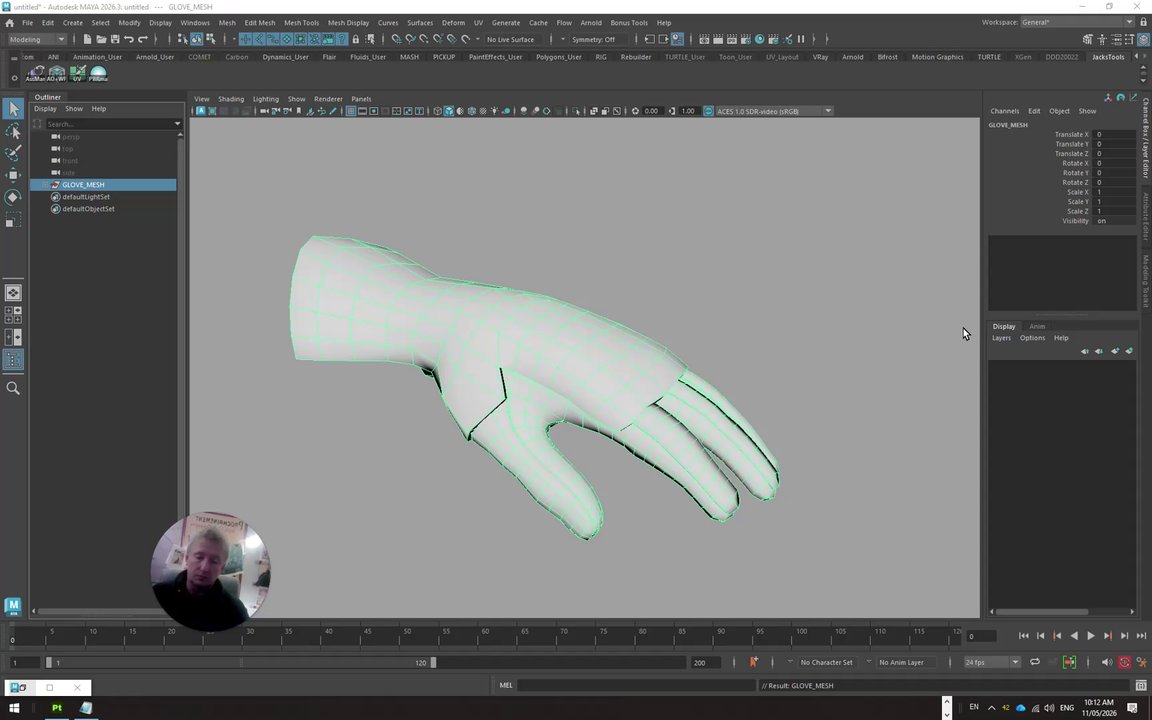This screenshot has height=720, width=1152.
Task: Click the AssMan shelf icon
Action: click(x=35, y=73)
